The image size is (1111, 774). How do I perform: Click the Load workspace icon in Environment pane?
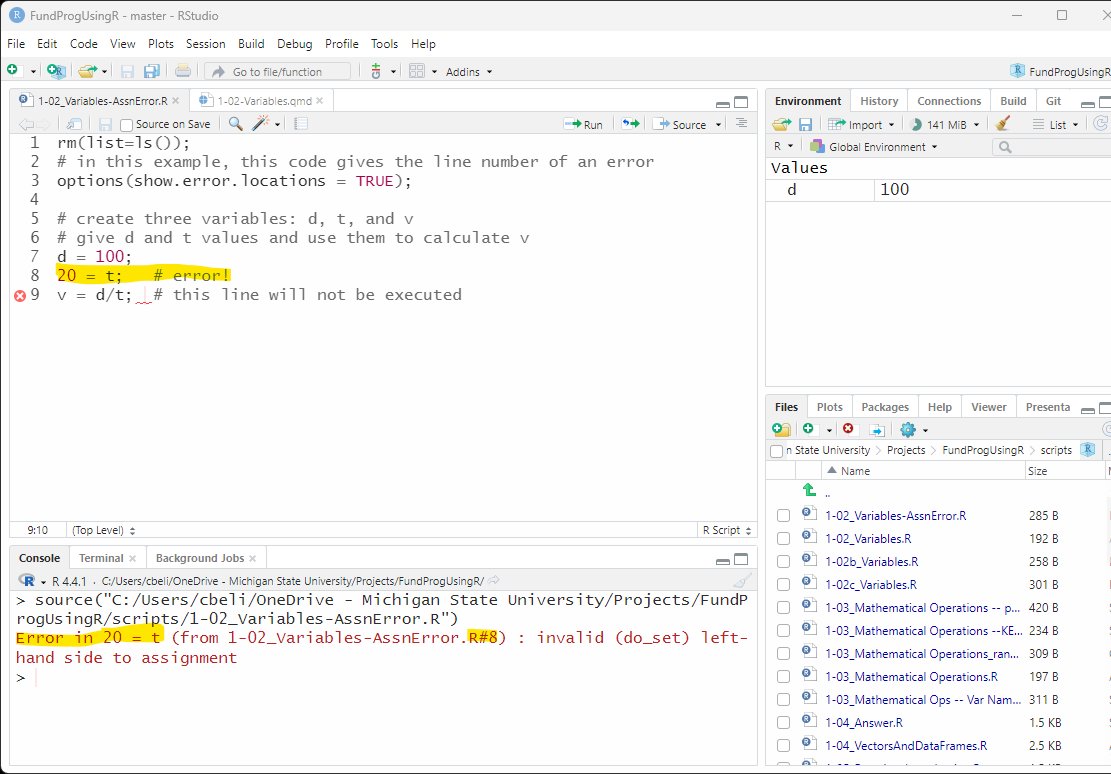tap(782, 124)
